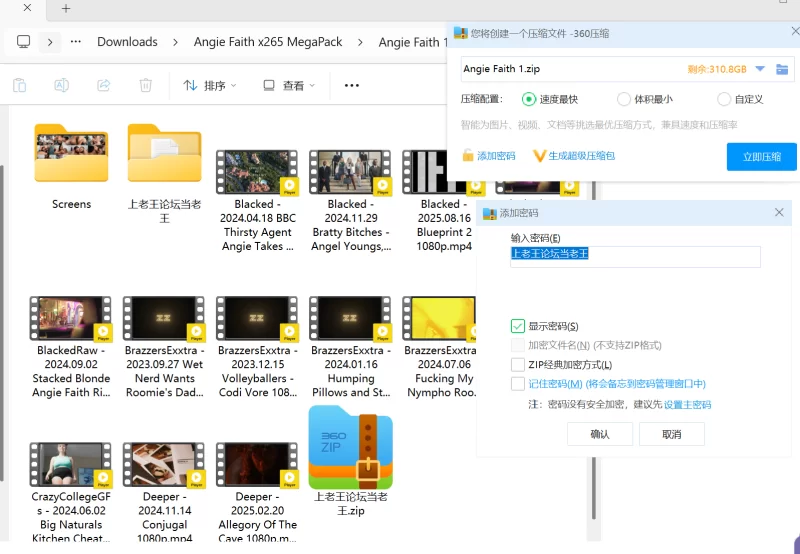Click the 立即压缩 button
This screenshot has width=800, height=554.
[x=761, y=157]
